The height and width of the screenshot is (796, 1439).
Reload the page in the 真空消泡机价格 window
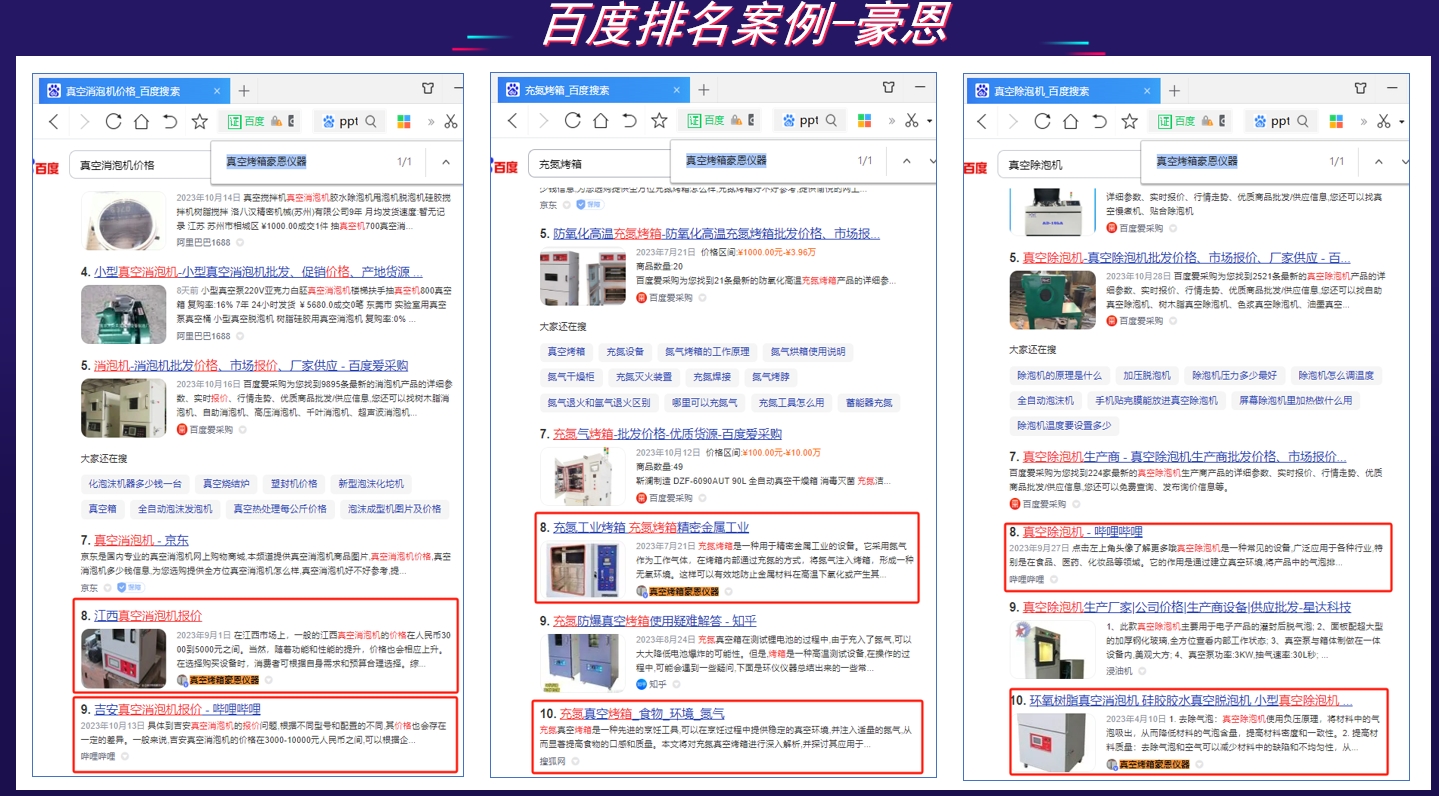pyautogui.click(x=113, y=121)
